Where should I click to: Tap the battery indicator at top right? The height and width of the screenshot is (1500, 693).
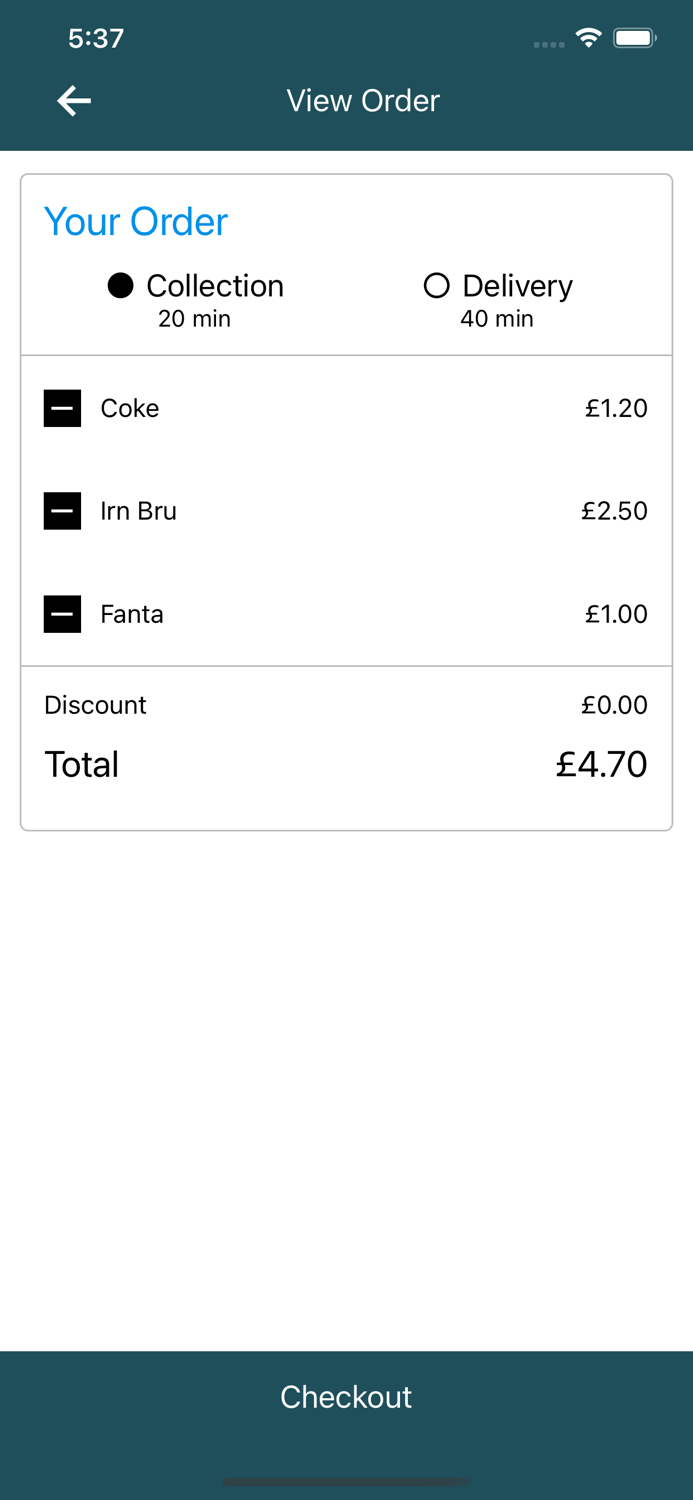634,37
